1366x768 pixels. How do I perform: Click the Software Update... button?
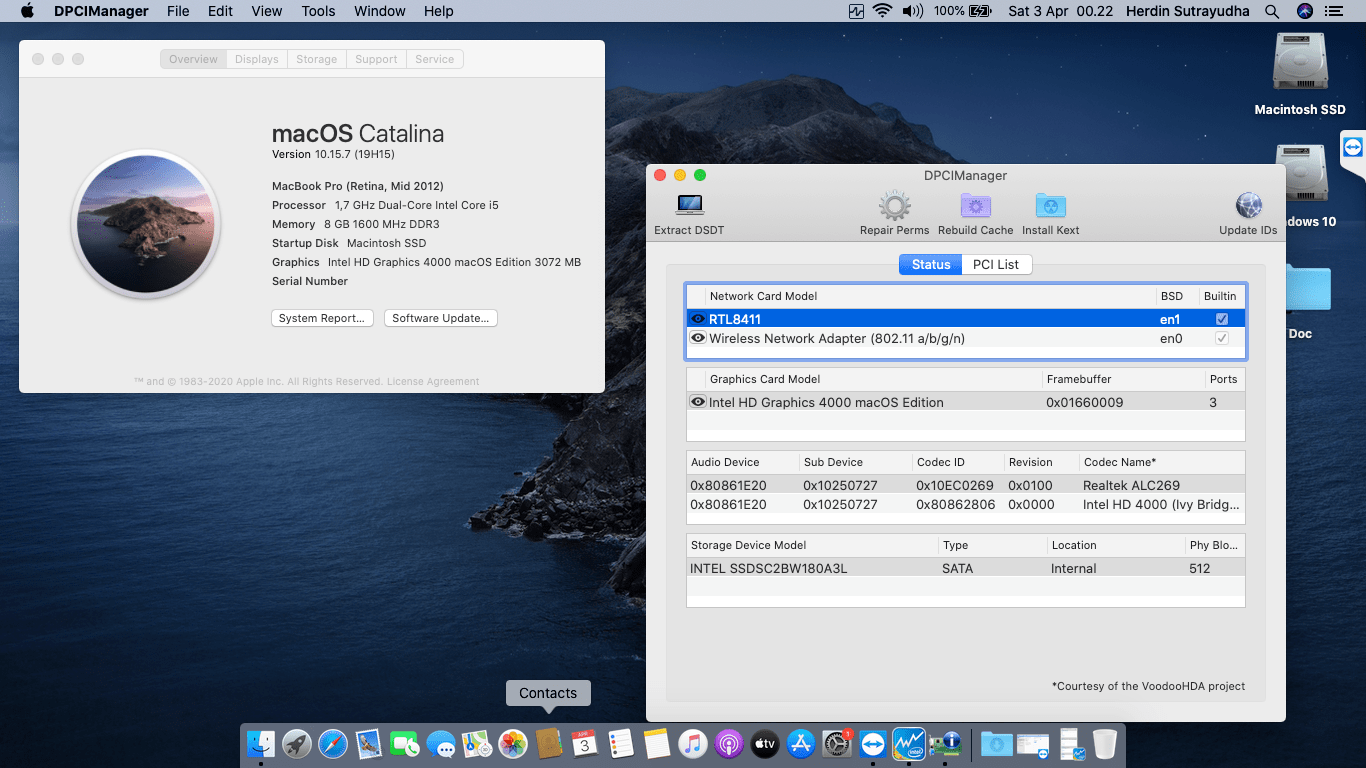tap(441, 318)
